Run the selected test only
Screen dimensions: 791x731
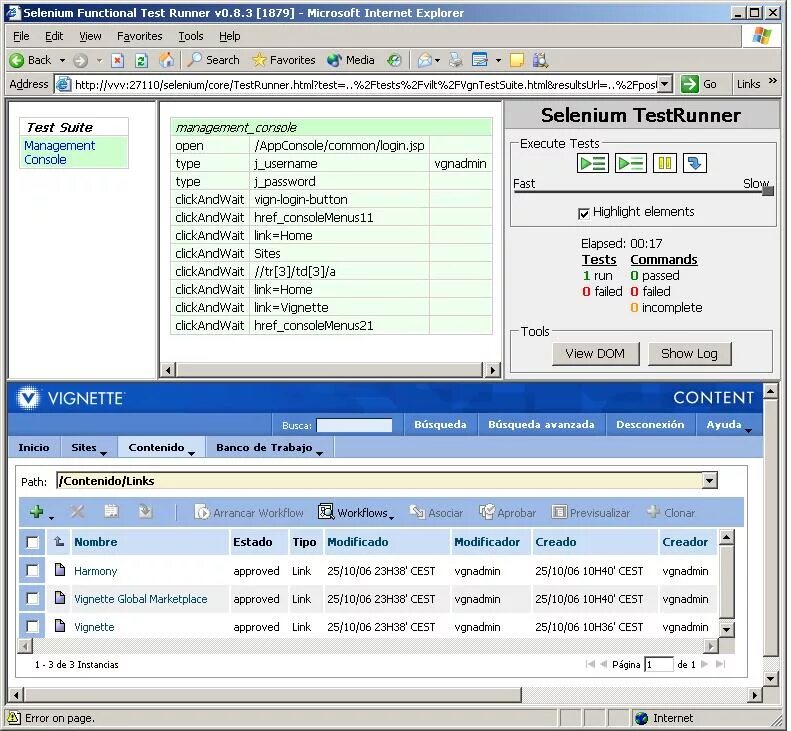pyautogui.click(x=630, y=163)
